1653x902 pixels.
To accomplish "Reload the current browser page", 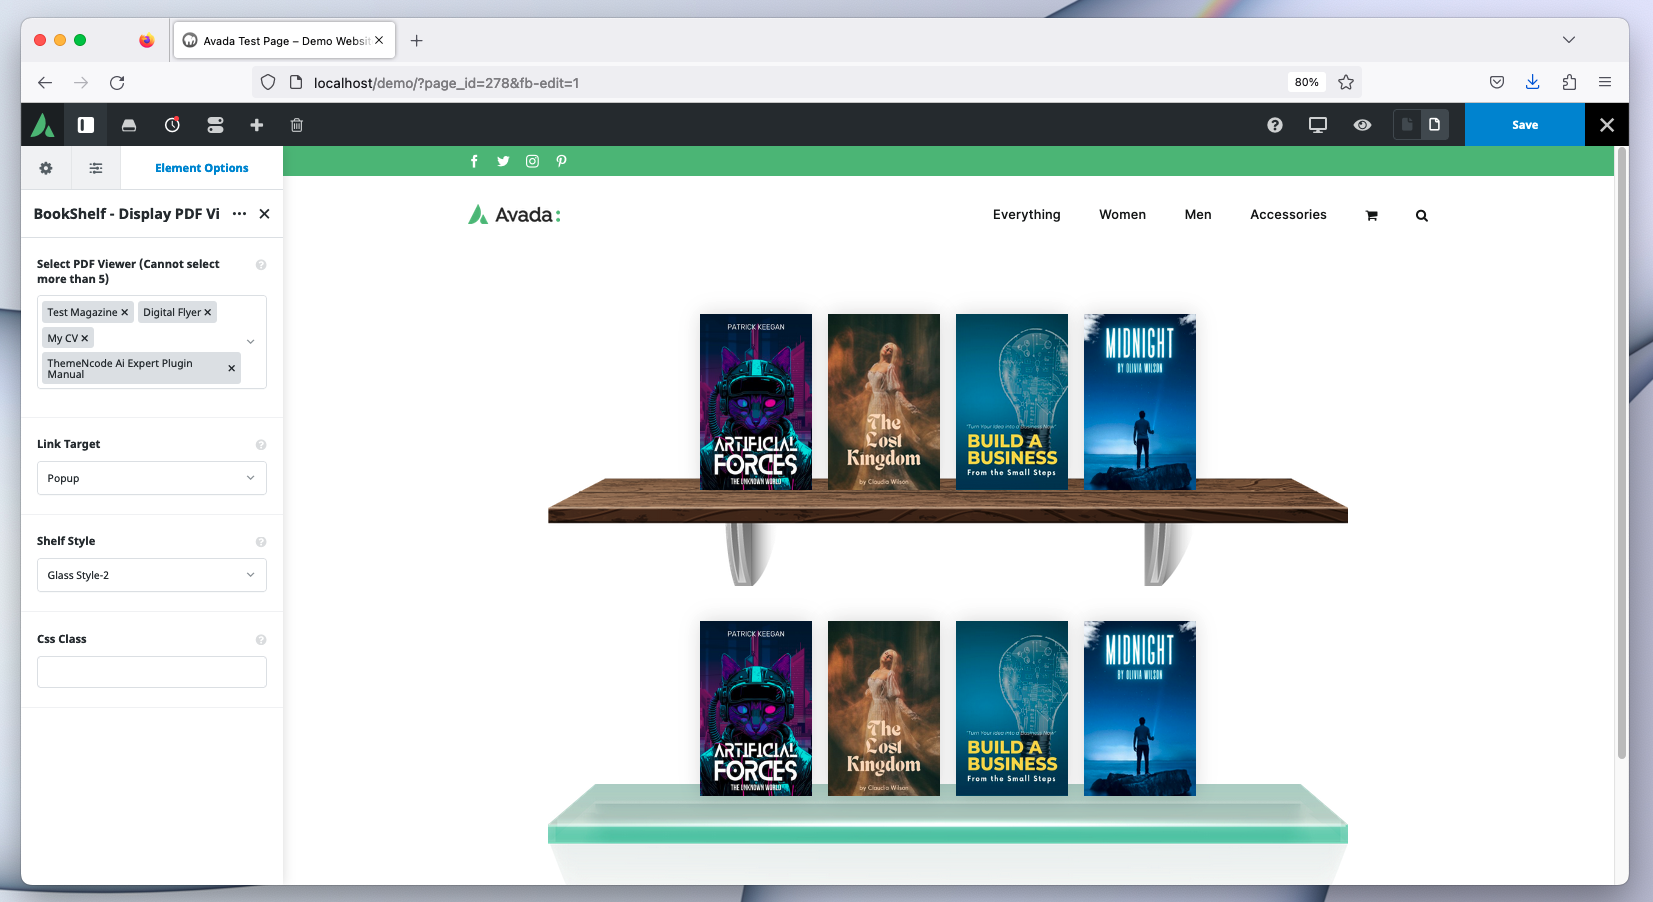I will tap(117, 83).
